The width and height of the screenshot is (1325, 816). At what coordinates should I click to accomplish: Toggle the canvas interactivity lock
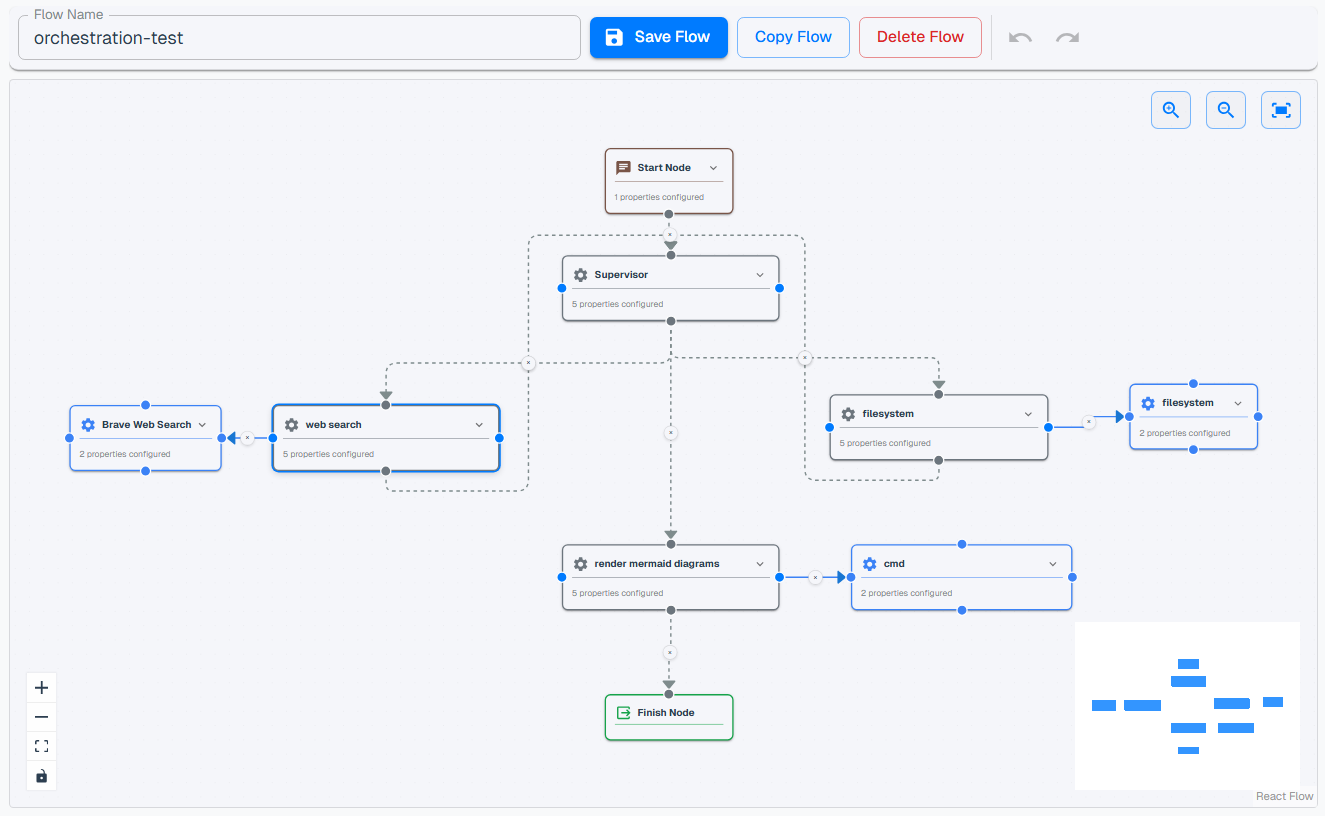[41, 776]
